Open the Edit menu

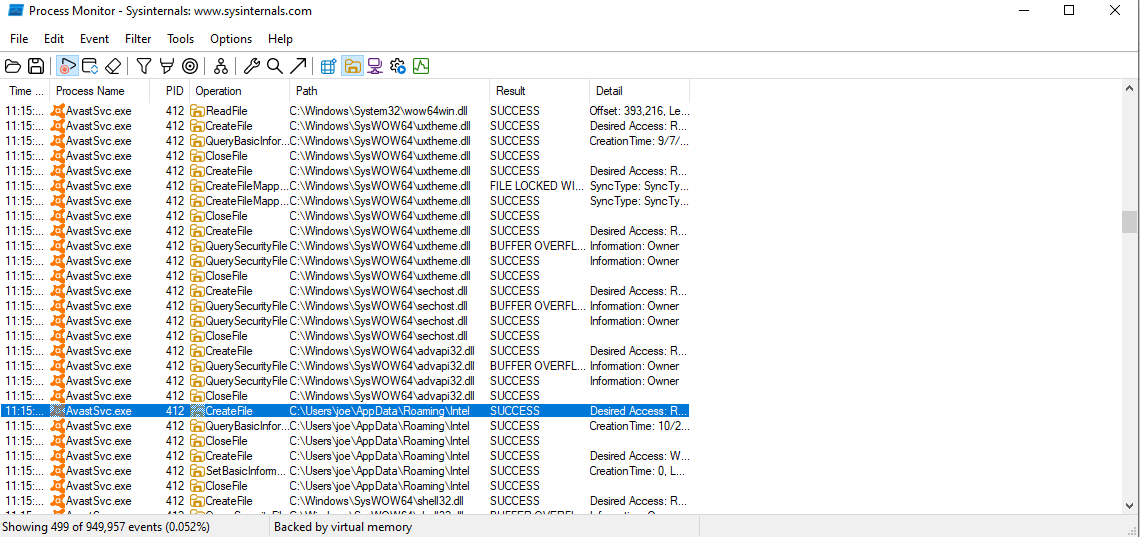54,39
